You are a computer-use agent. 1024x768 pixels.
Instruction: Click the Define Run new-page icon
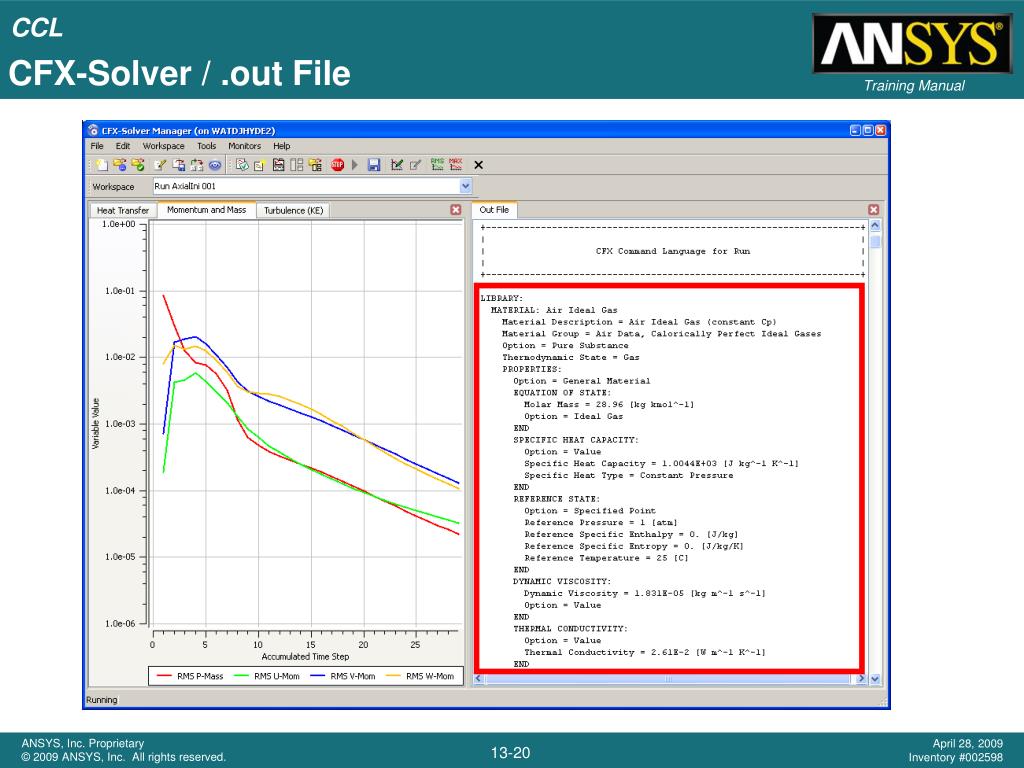(102, 165)
